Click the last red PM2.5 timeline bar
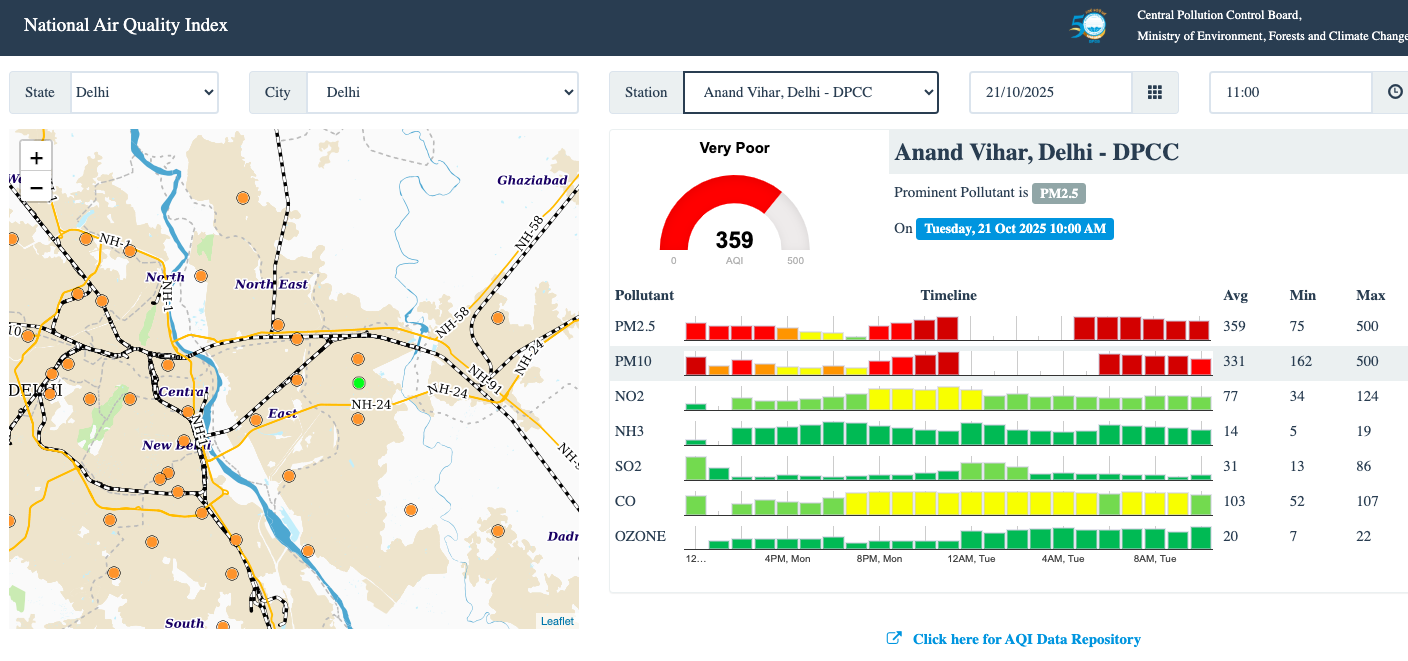The image size is (1408, 661). (x=1200, y=330)
